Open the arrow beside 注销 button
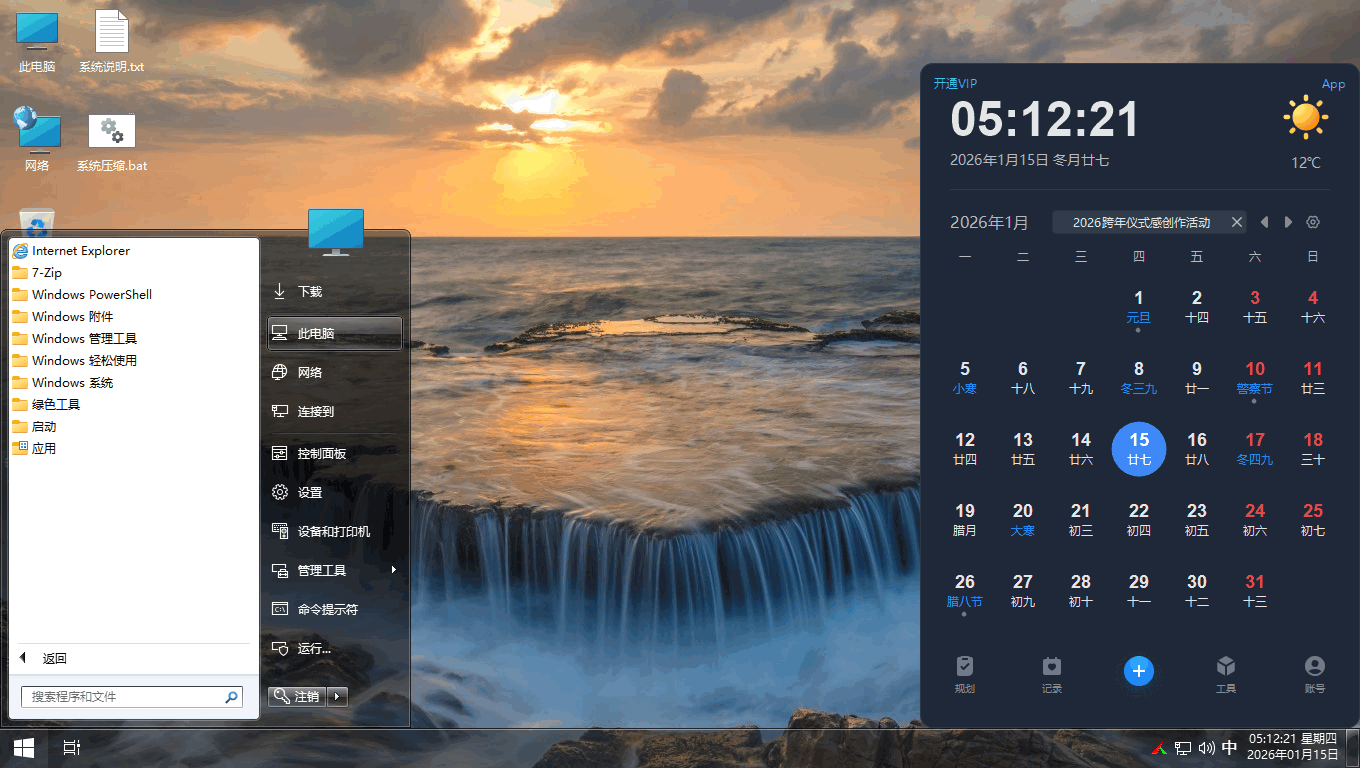Viewport: 1360px width, 768px height. [x=338, y=696]
